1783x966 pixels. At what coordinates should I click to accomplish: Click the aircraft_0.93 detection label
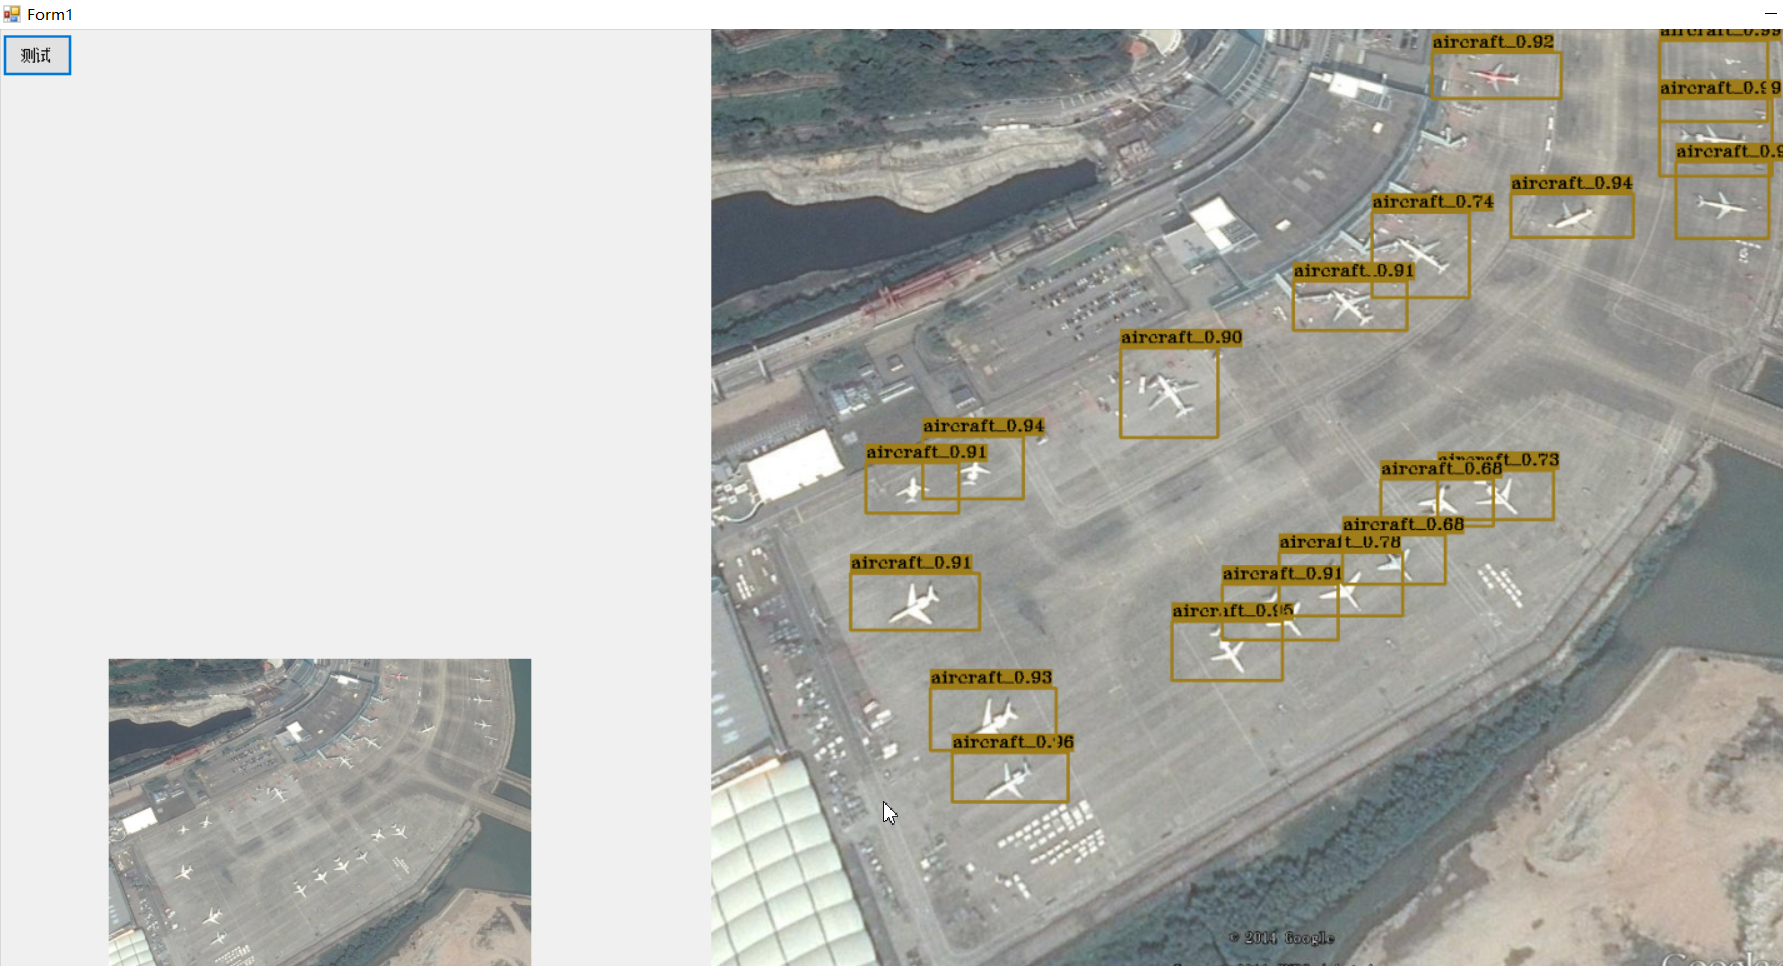click(991, 678)
